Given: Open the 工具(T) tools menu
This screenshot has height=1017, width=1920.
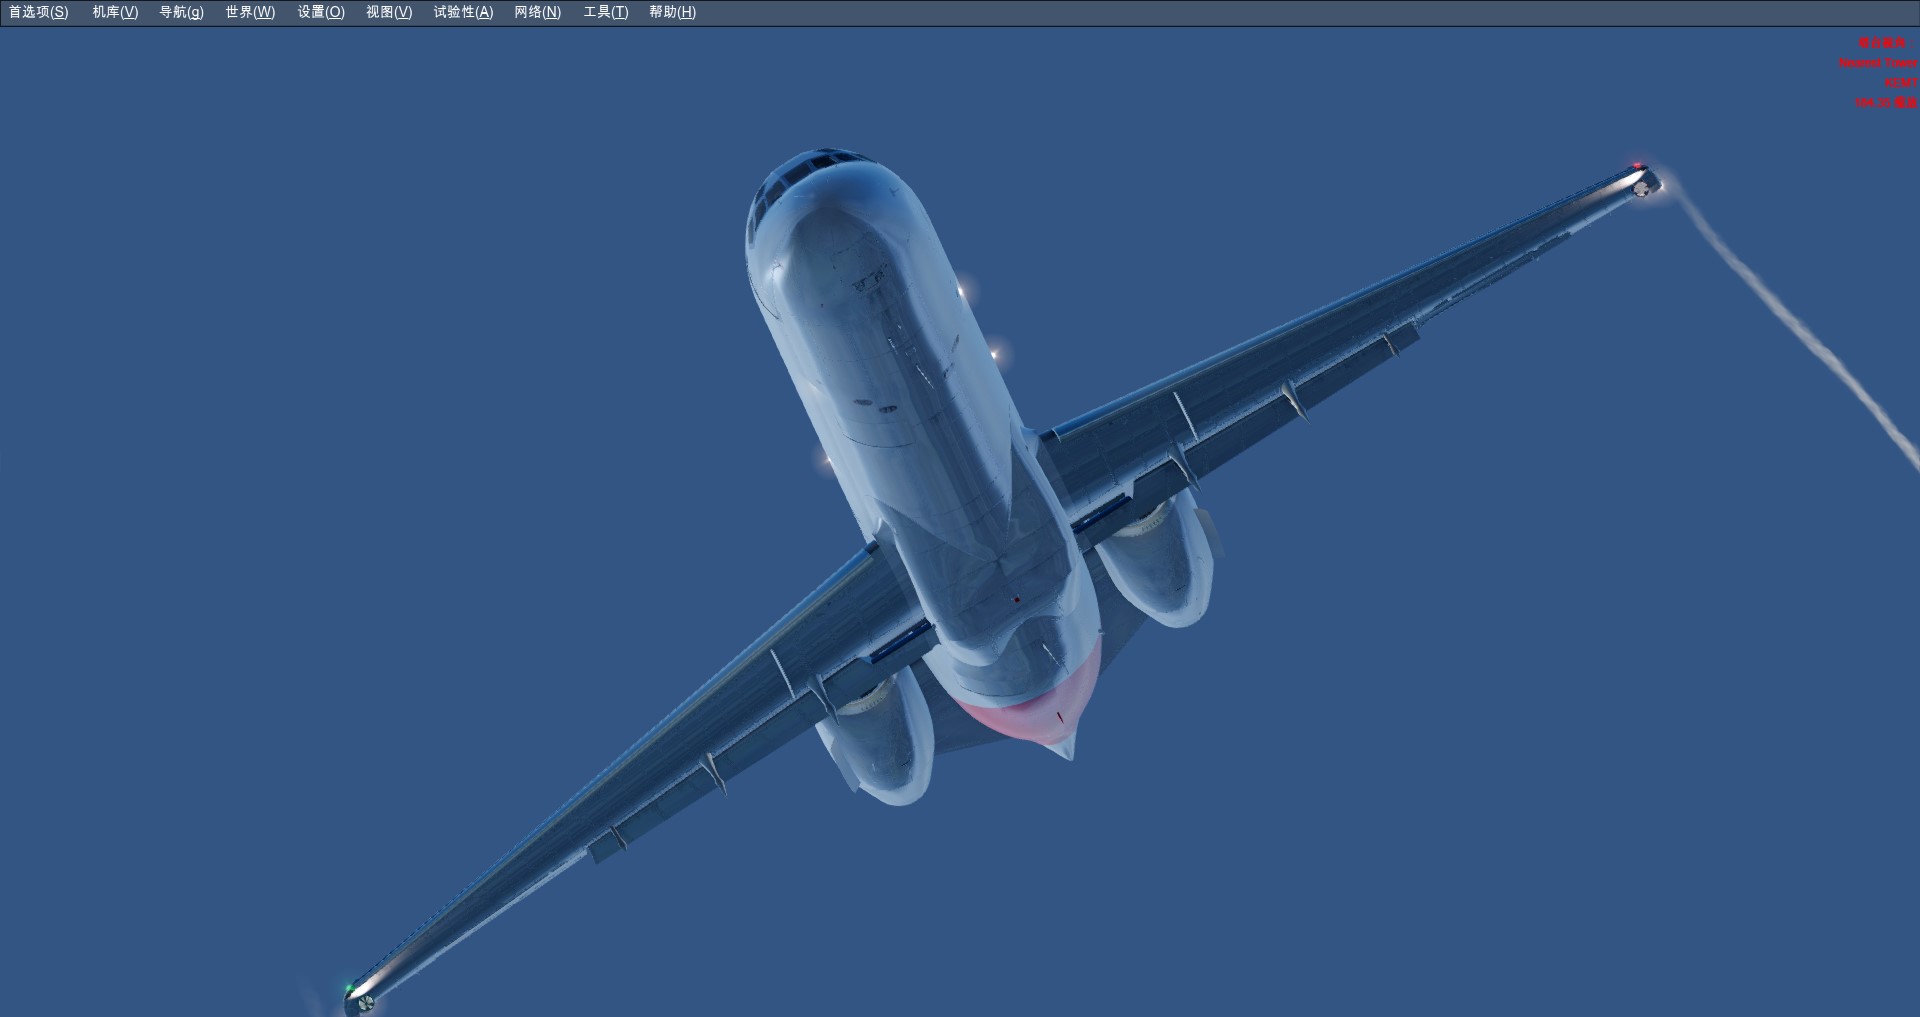Looking at the screenshot, I should [606, 12].
